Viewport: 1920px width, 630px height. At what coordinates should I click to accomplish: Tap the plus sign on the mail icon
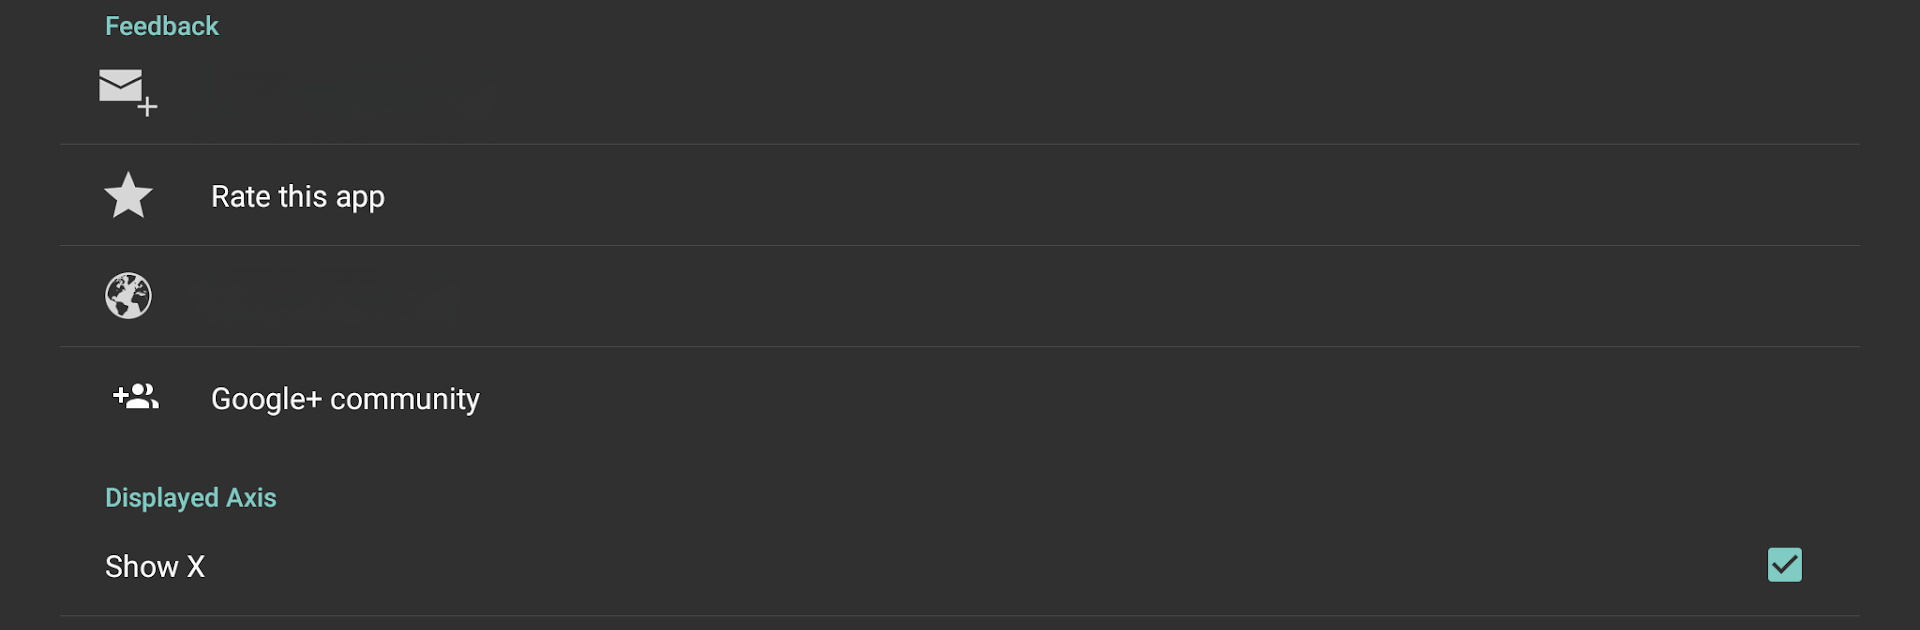148,107
